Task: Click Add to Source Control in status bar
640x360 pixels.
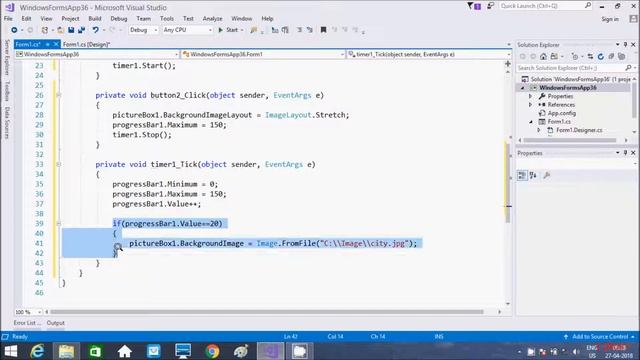Action: (x=600, y=337)
